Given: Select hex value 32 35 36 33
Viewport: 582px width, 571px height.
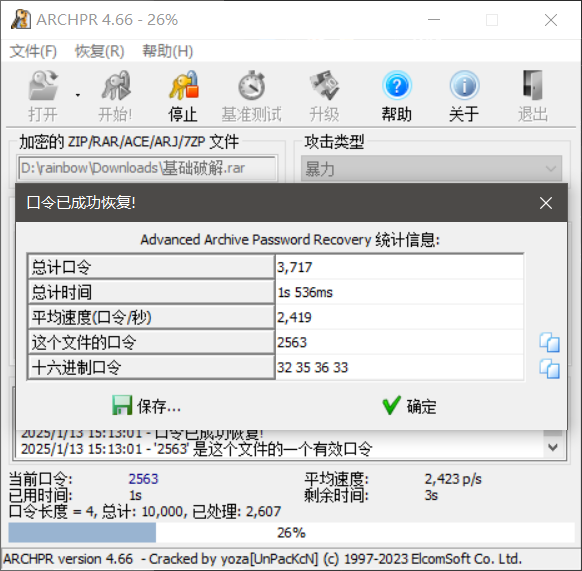Looking at the screenshot, I should (x=400, y=368).
